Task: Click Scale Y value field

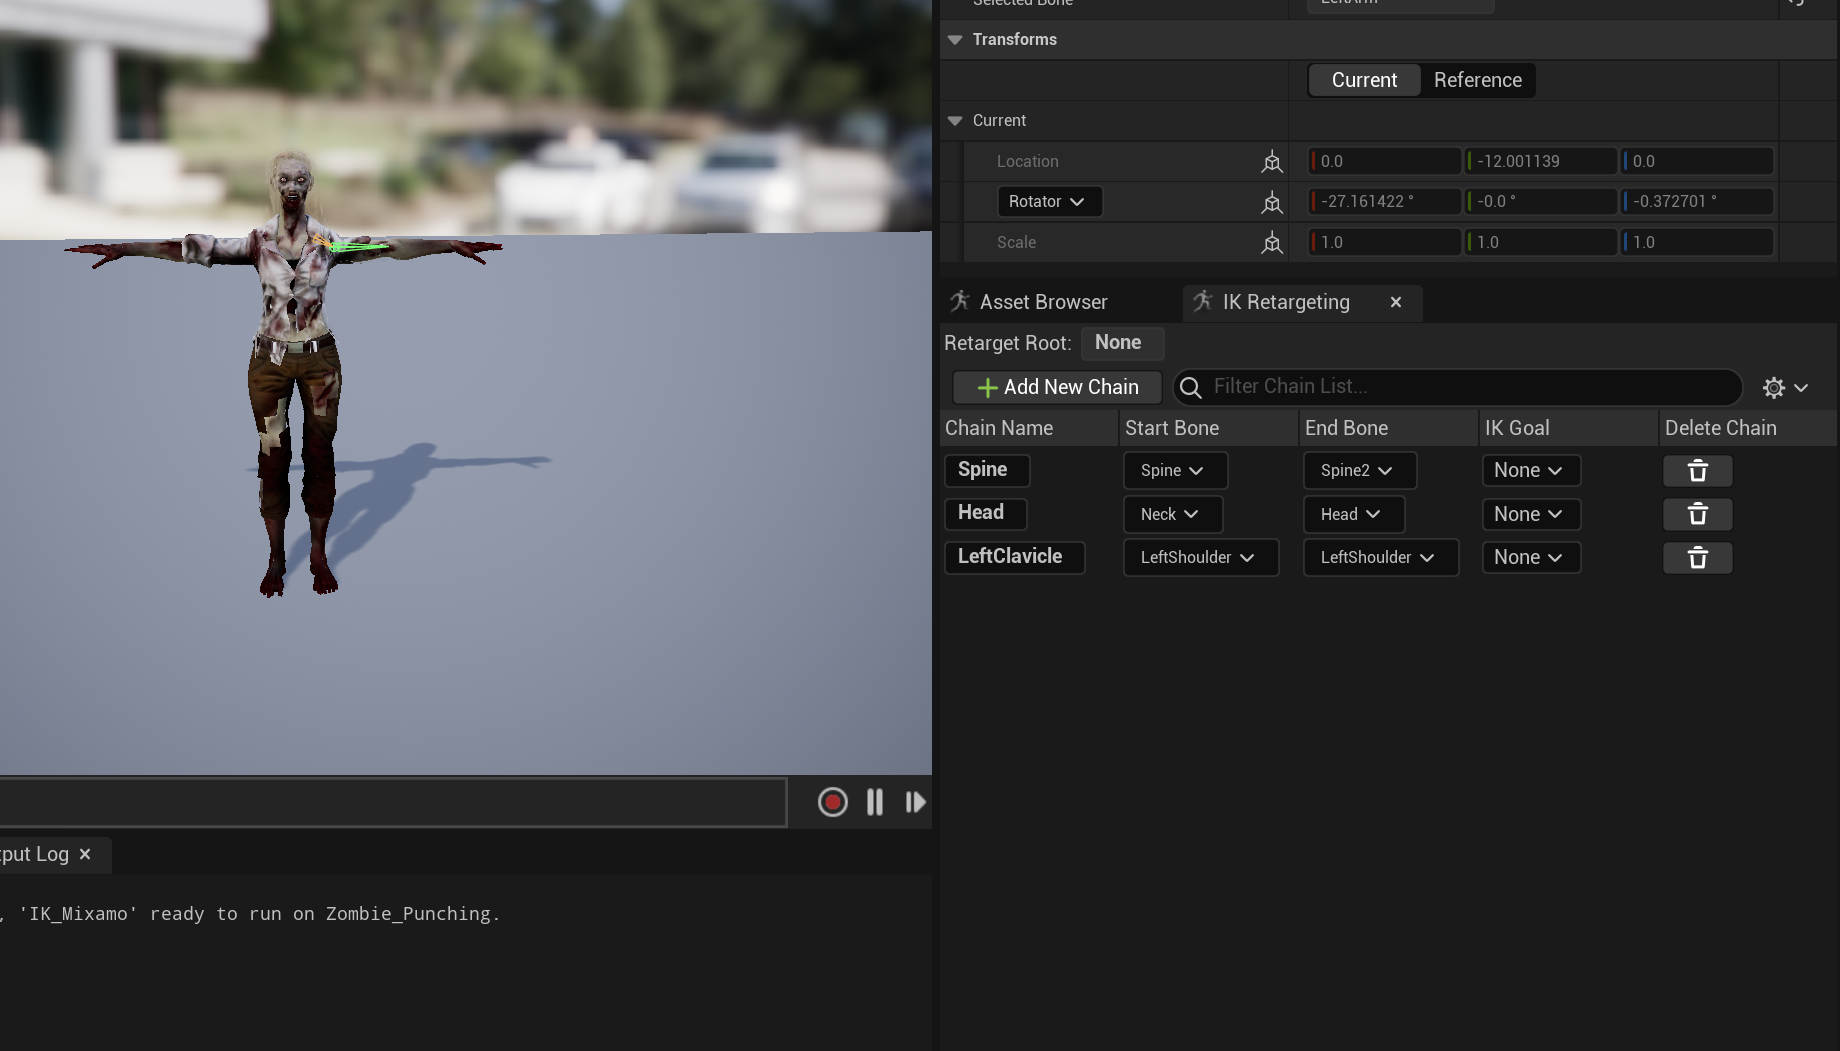Action: [x=1541, y=242]
